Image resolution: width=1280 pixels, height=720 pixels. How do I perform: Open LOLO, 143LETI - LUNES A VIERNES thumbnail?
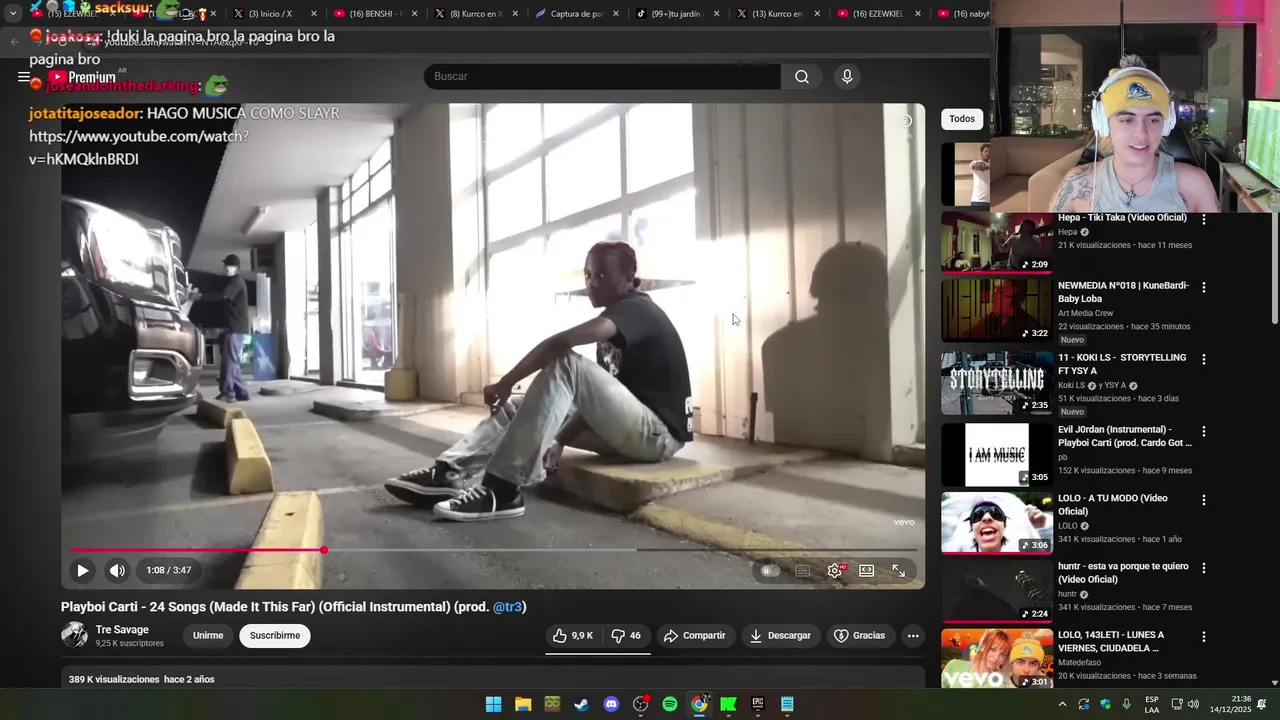point(997,658)
